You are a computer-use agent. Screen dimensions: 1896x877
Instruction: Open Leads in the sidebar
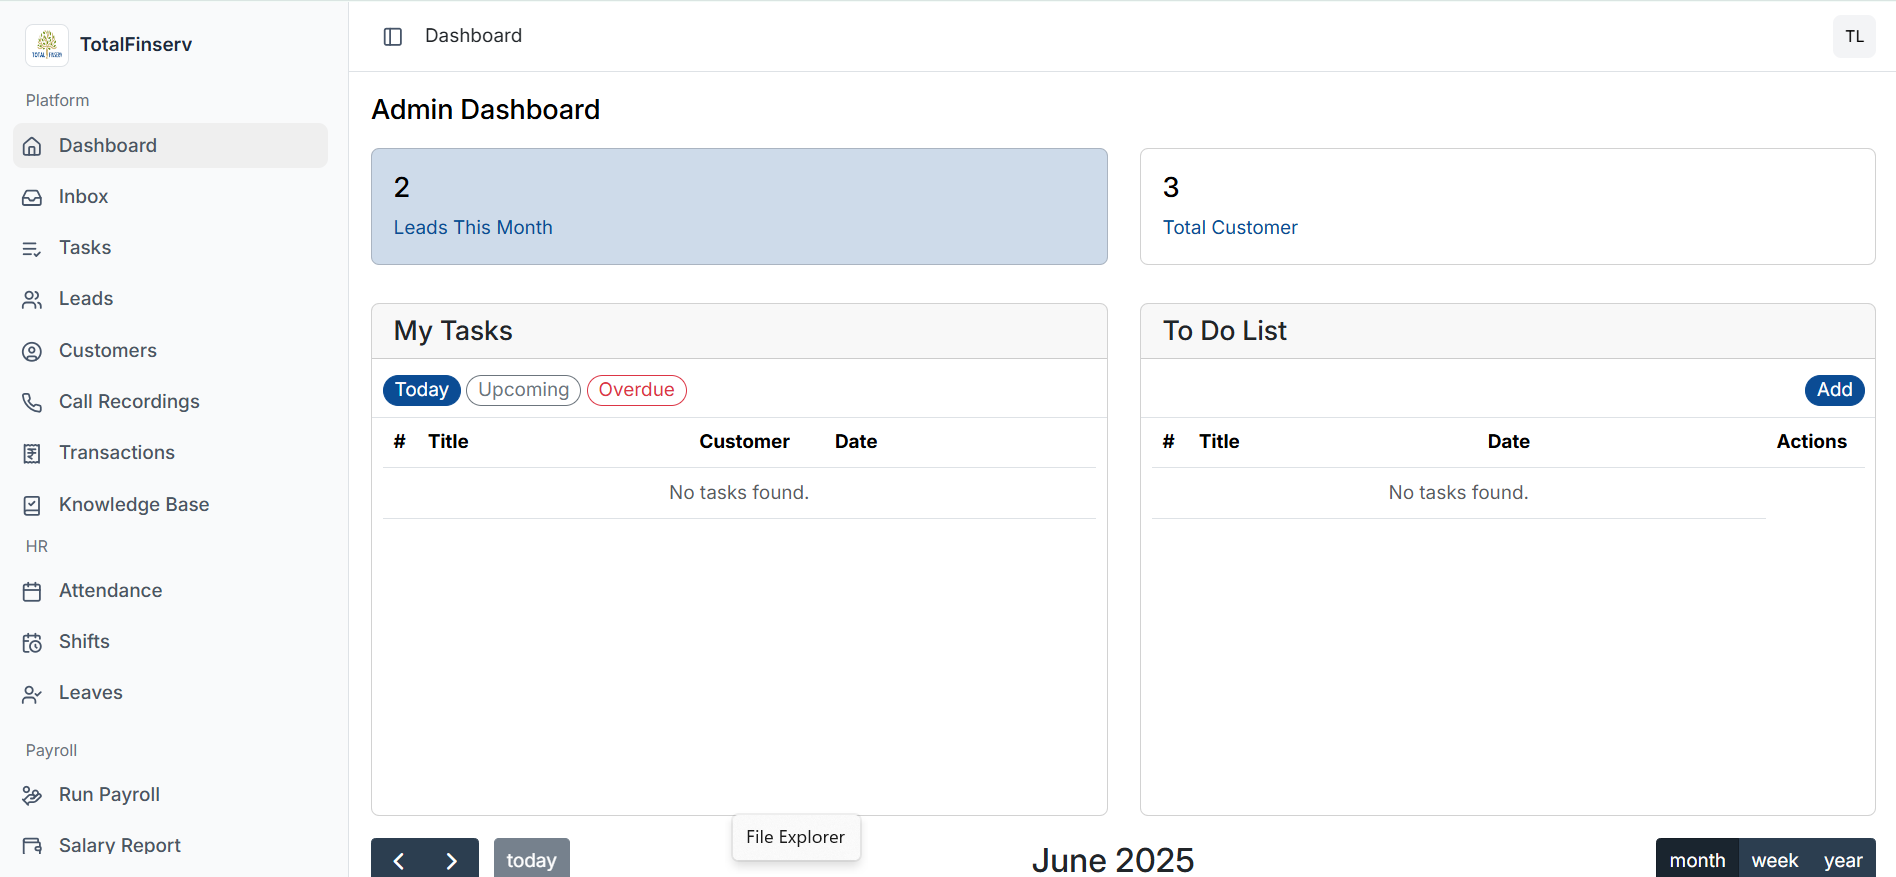tap(170, 299)
